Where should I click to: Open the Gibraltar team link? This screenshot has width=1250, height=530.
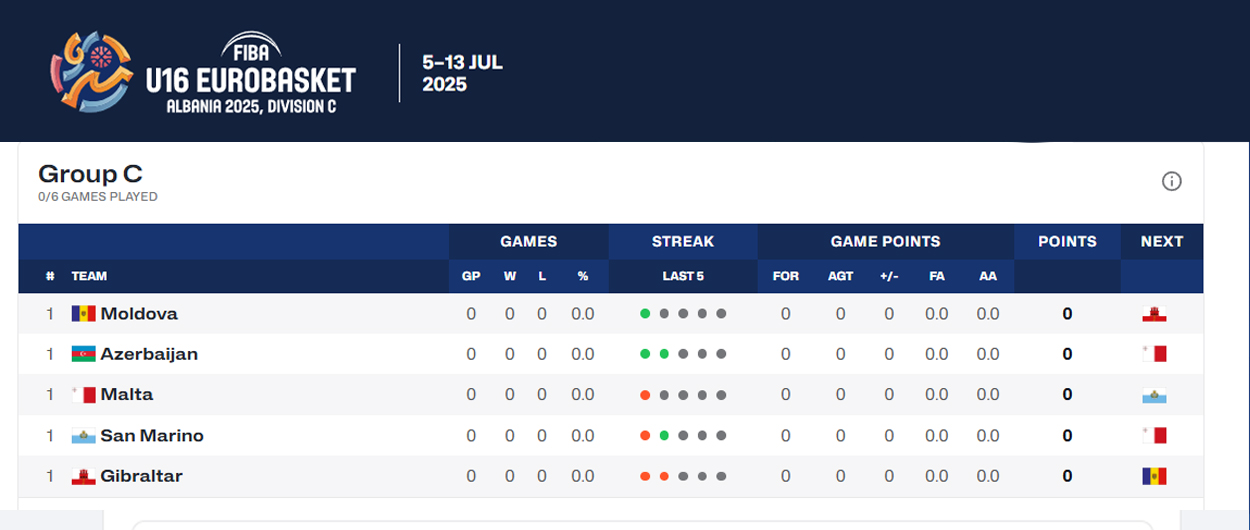pyautogui.click(x=141, y=477)
